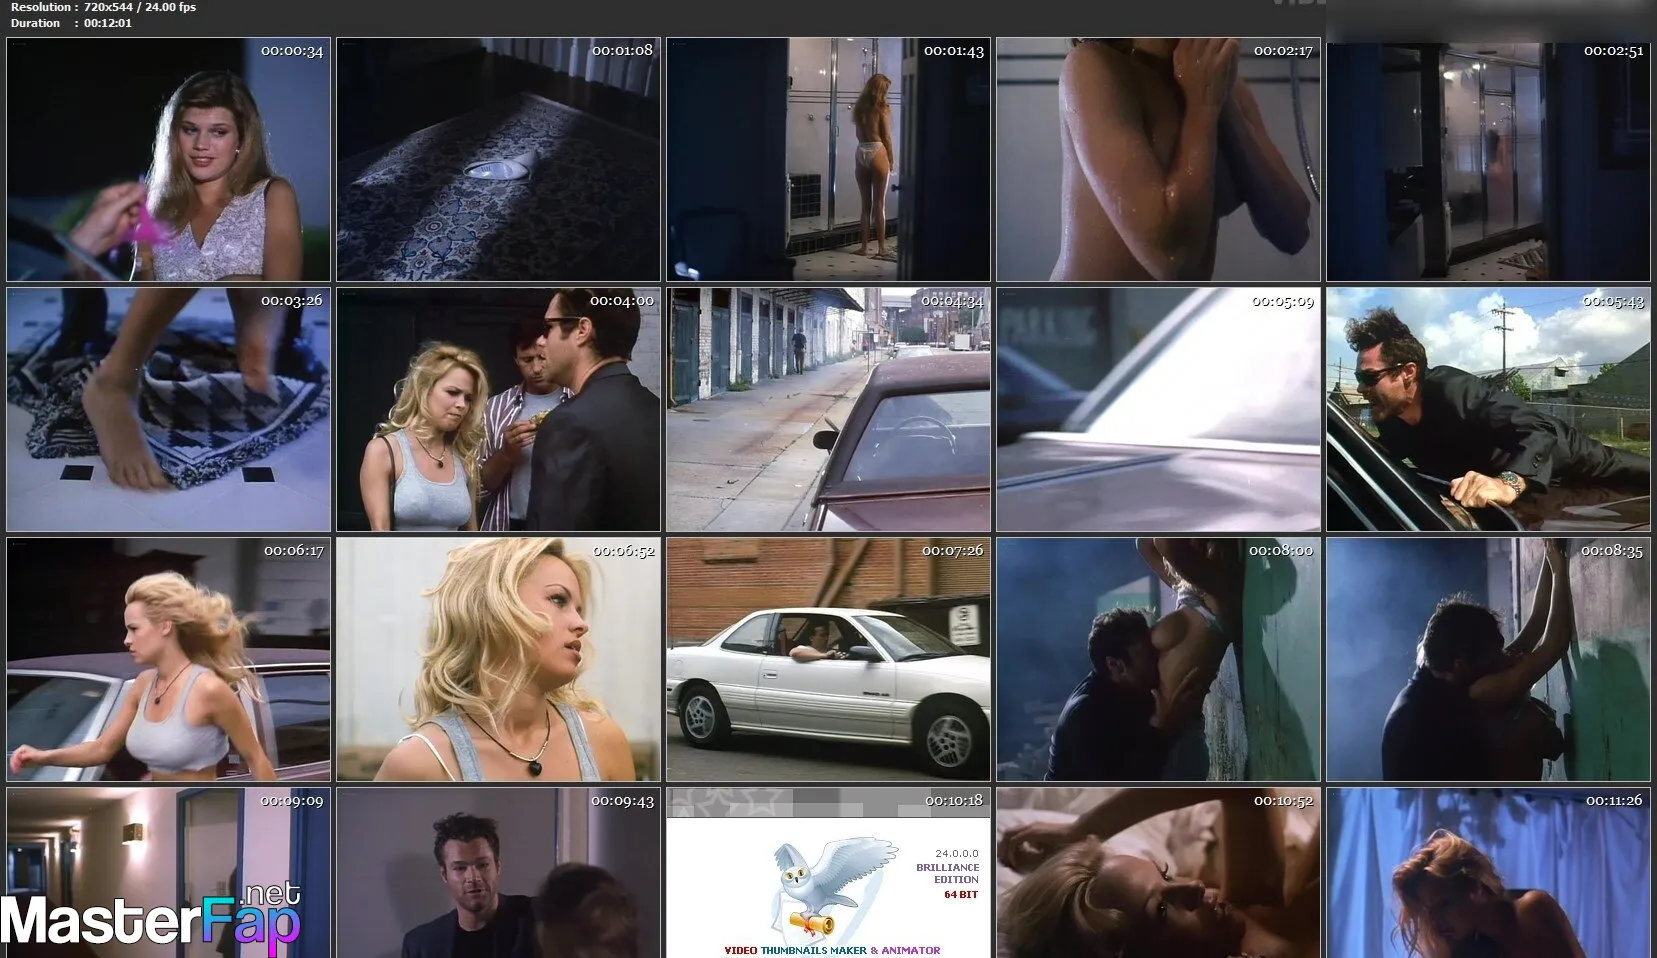Open the thumbnail at timestamp 00:00:34
The width and height of the screenshot is (1657, 958).
click(x=168, y=160)
